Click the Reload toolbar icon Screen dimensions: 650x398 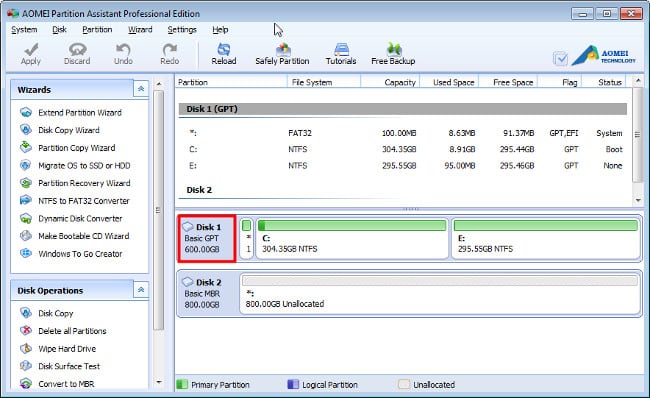point(224,50)
